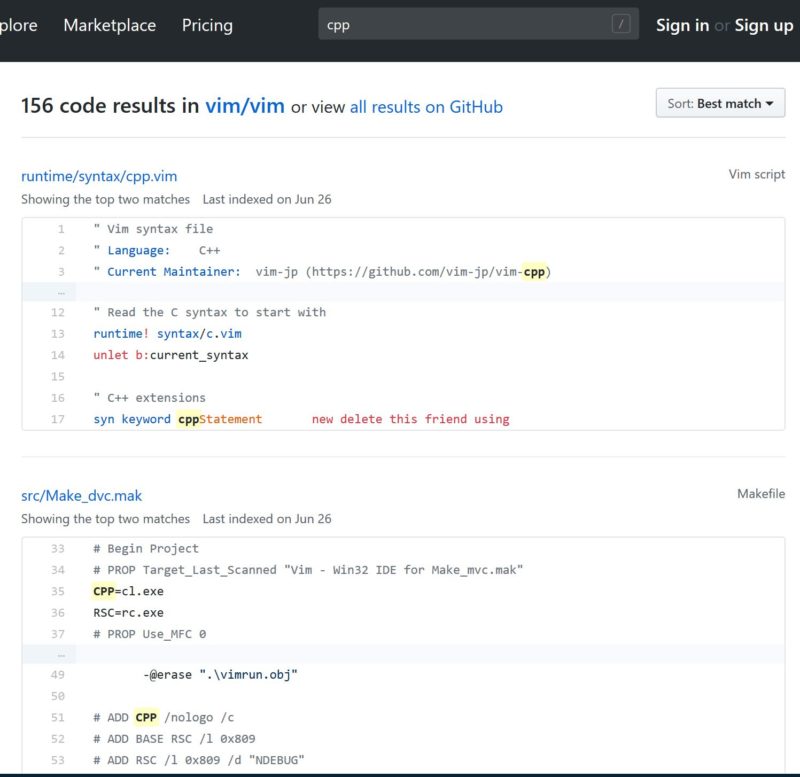This screenshot has height=777, width=800.
Task: Click the Sign up link
Action: click(x=764, y=25)
